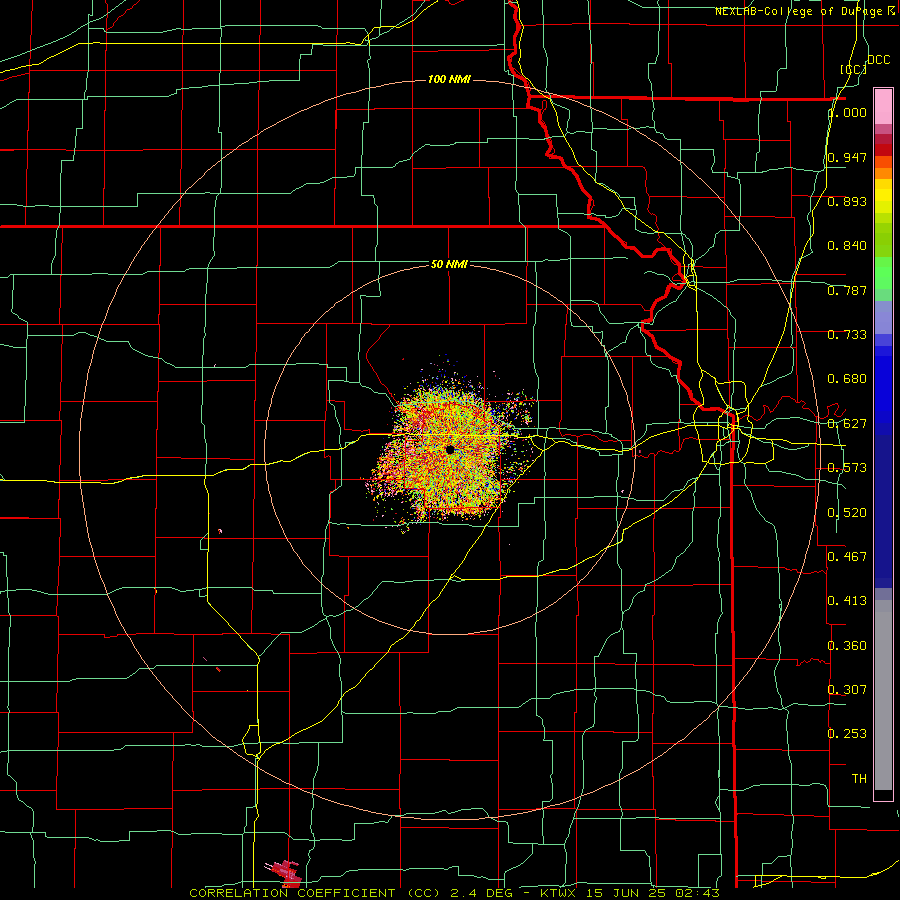This screenshot has height=900, width=900.
Task: Click the TH threshold label on scale
Action: tap(859, 779)
